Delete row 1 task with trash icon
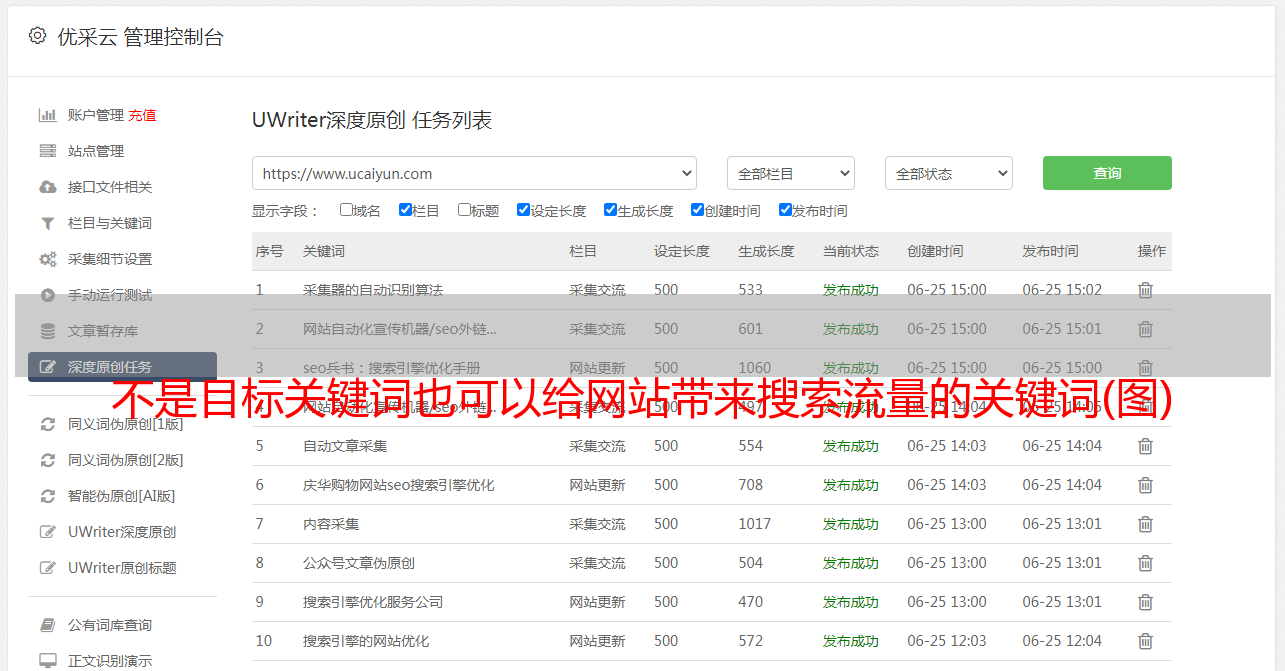Viewport: 1285px width, 671px height. pyautogui.click(x=1145, y=290)
